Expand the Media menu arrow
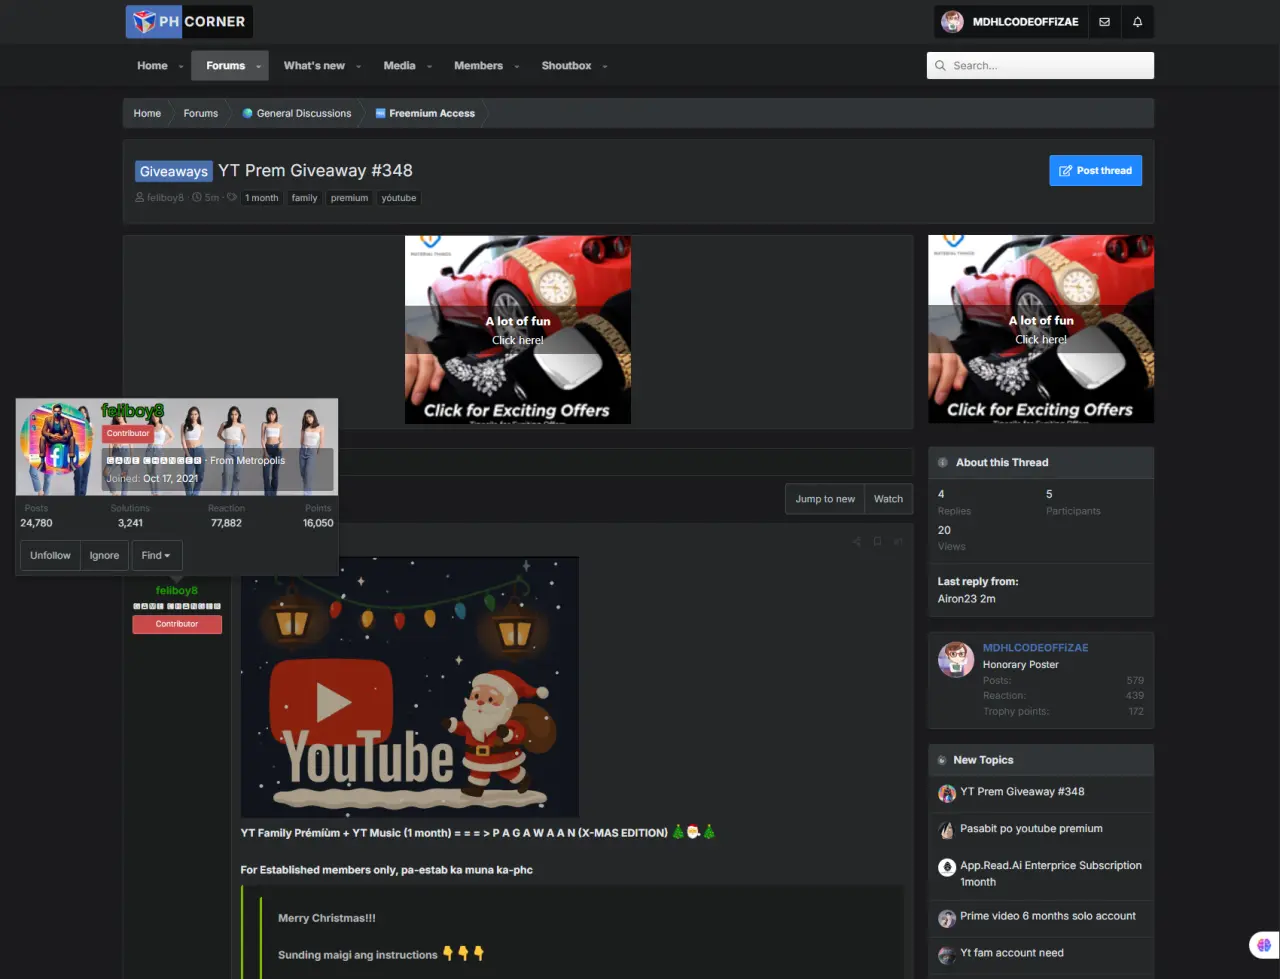Viewport: 1280px width, 979px height. pos(429,67)
